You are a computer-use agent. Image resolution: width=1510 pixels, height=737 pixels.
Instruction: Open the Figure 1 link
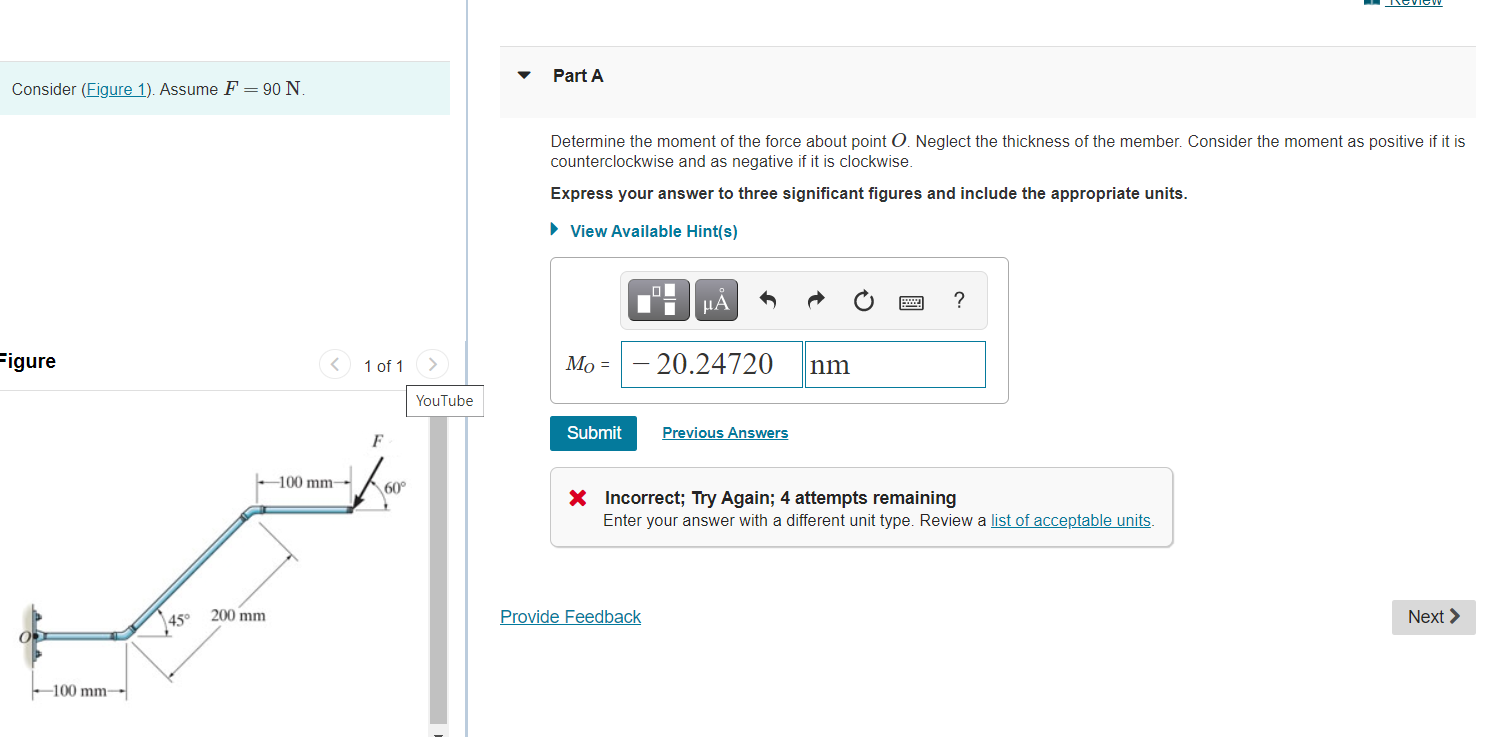pos(117,88)
